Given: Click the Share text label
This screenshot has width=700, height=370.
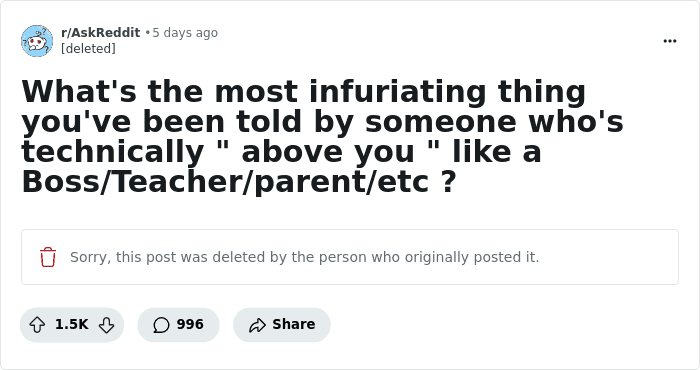Looking at the screenshot, I should coord(294,324).
